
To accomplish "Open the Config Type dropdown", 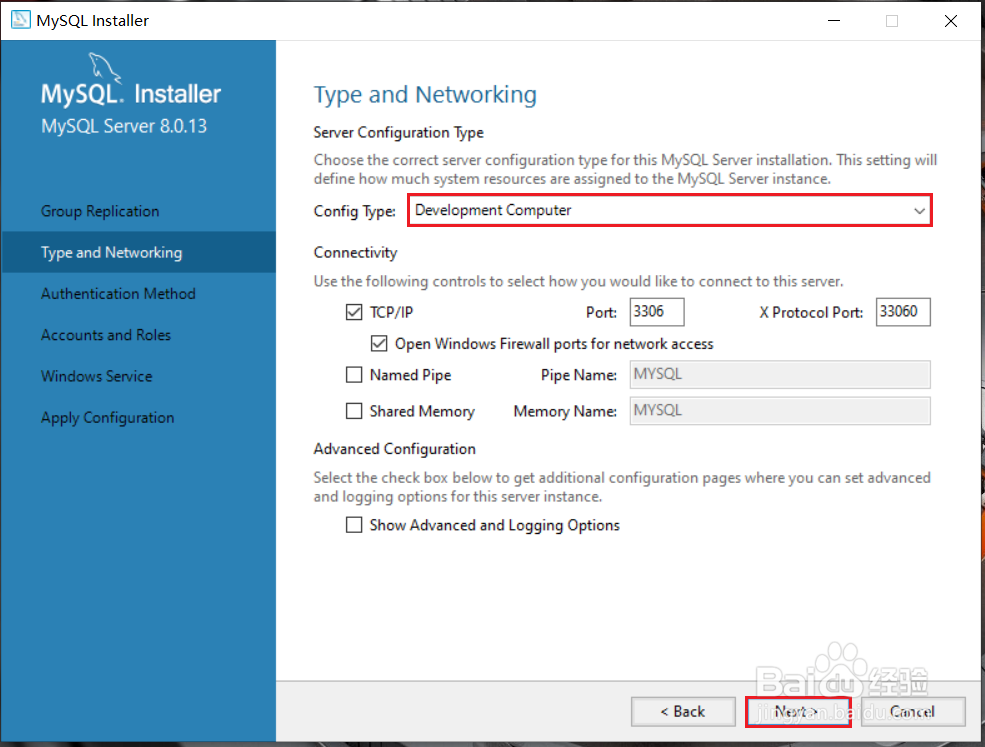I will click(670, 210).
